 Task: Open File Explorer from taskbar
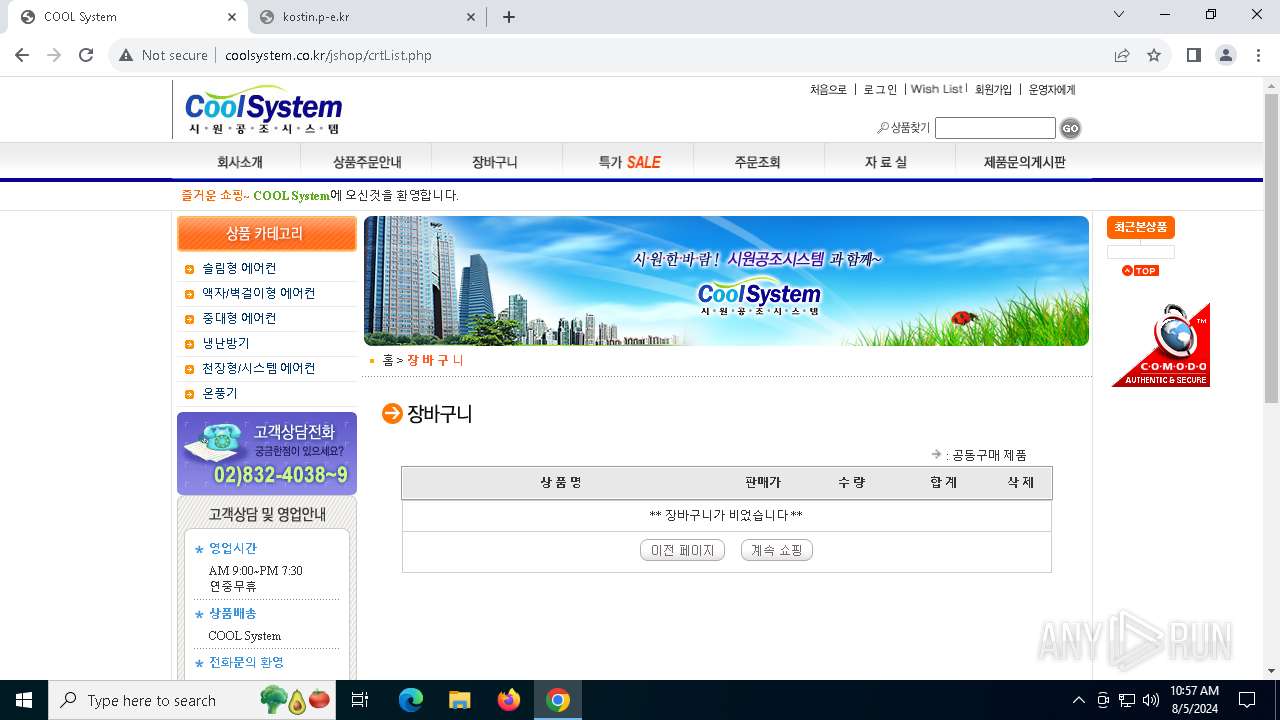pos(459,700)
